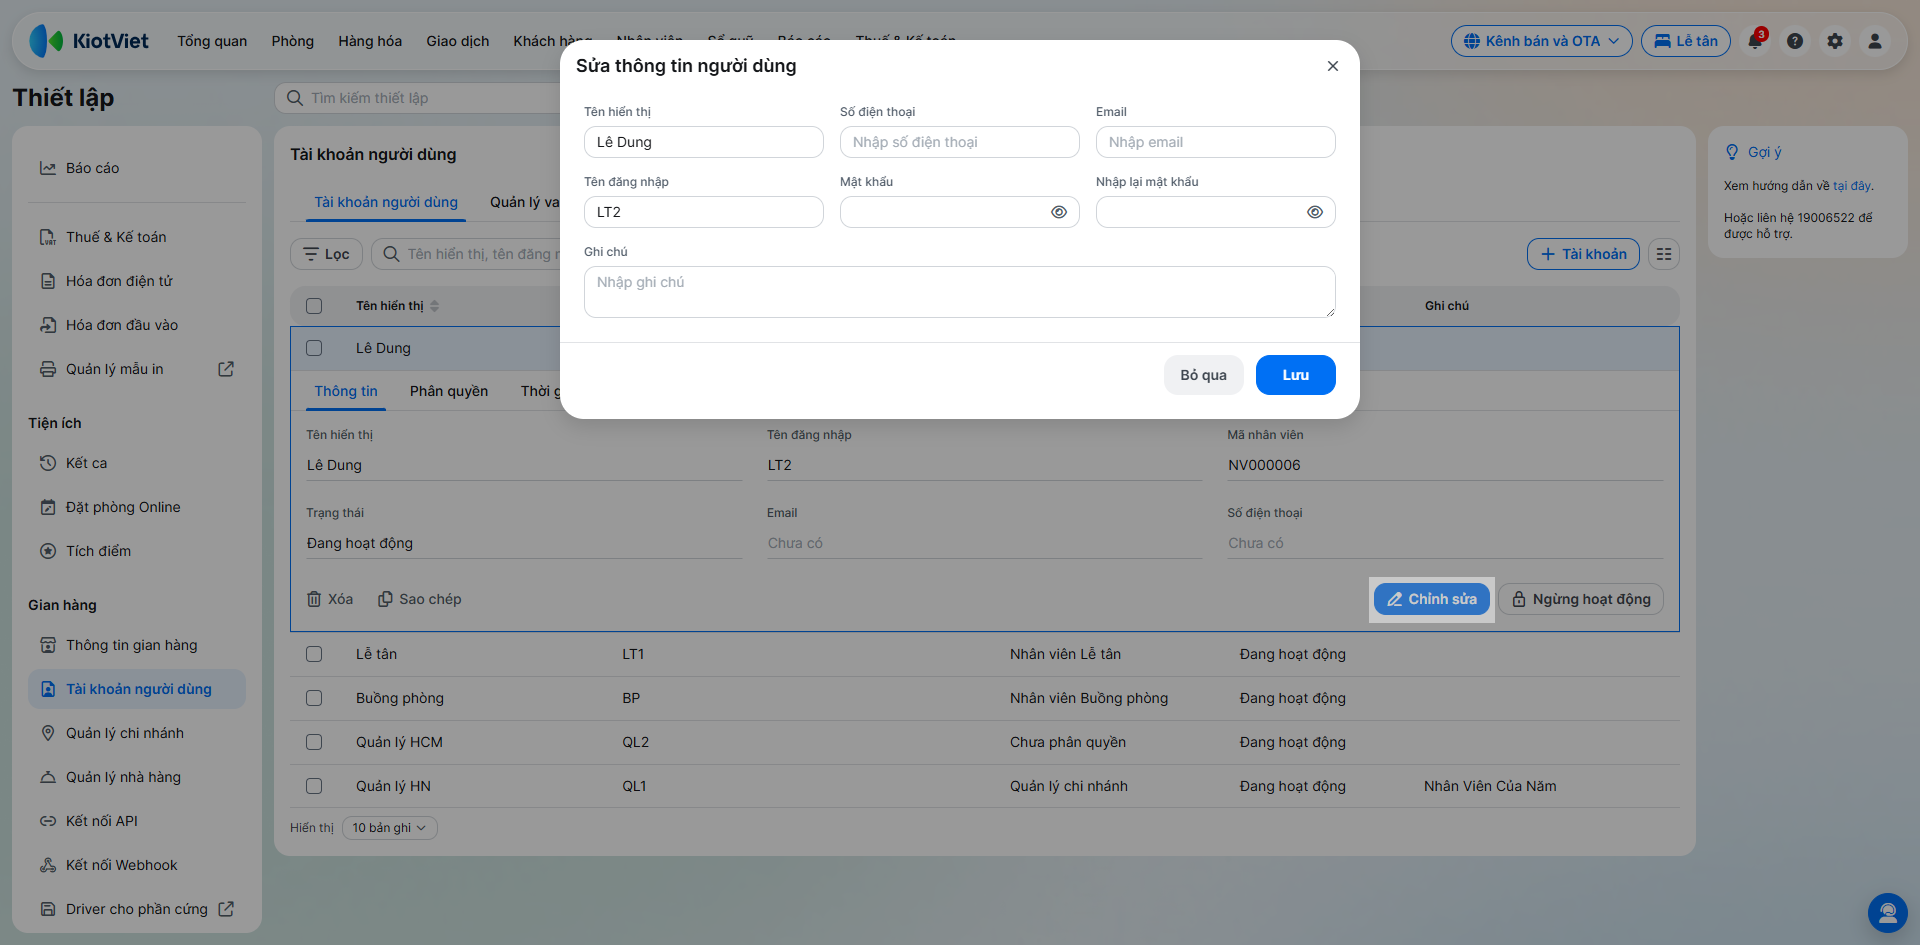Open the Hàng hóa menu
The image size is (1920, 945).
370,41
